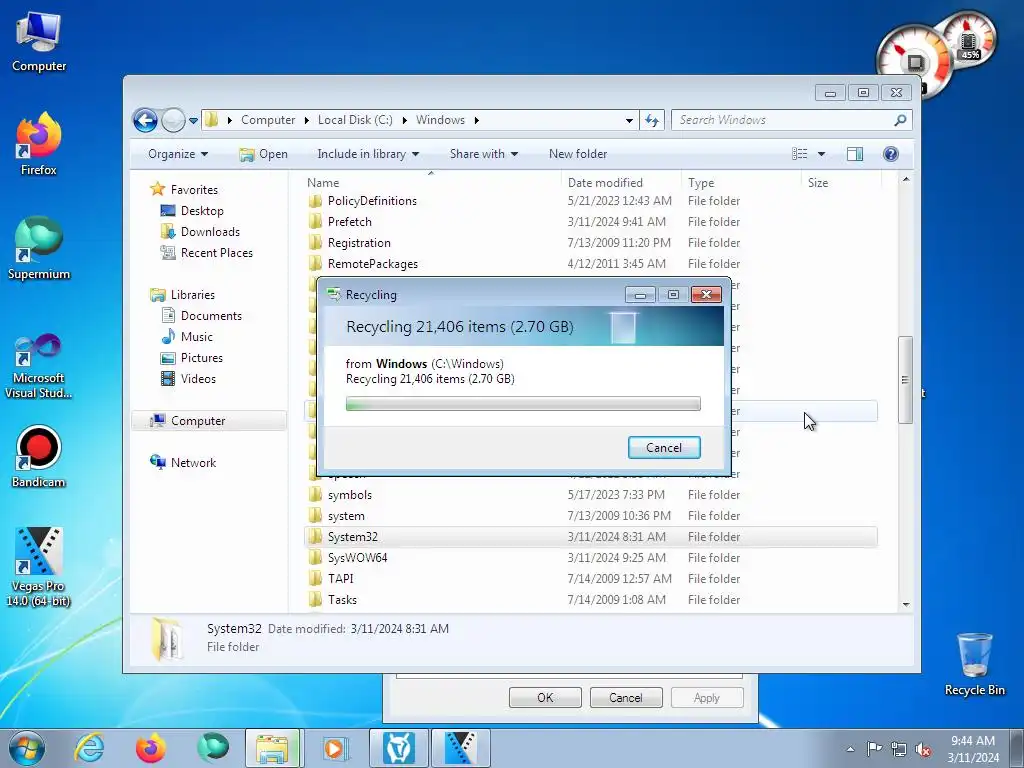
Task: Click Local Disk (C:) in breadcrumb
Action: 355,120
